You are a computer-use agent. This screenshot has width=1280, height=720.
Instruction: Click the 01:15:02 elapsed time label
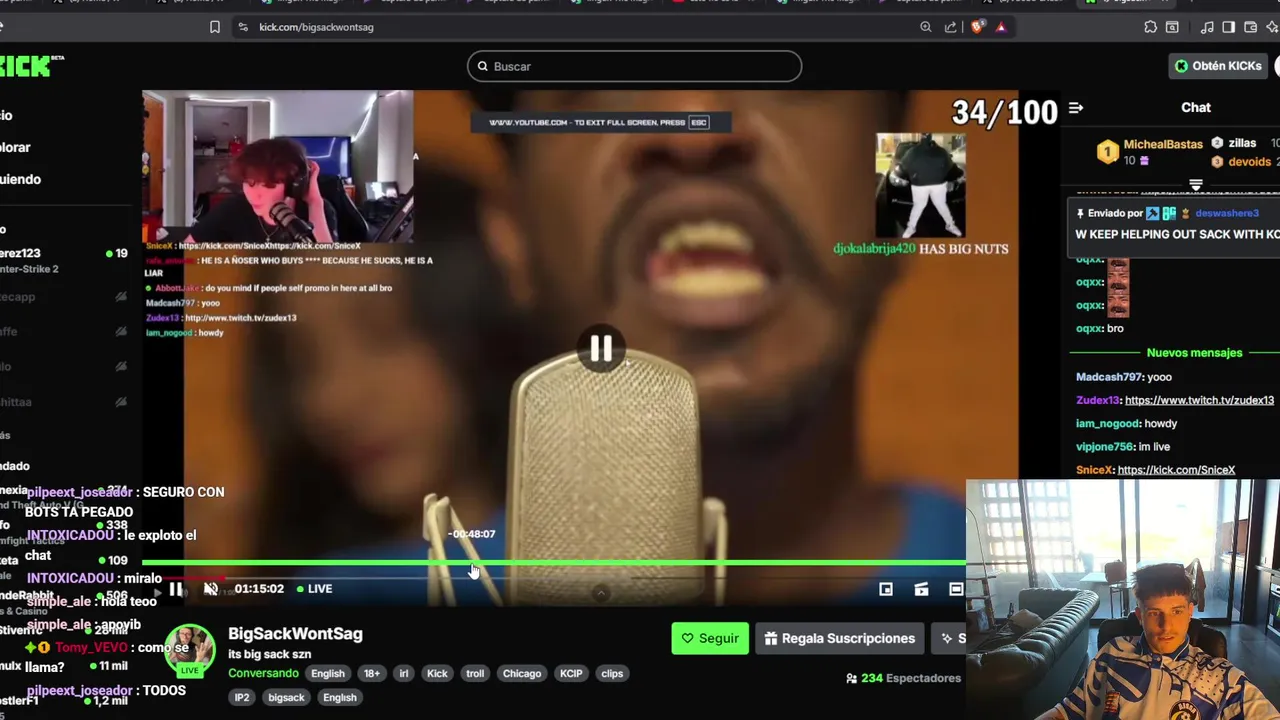click(259, 589)
